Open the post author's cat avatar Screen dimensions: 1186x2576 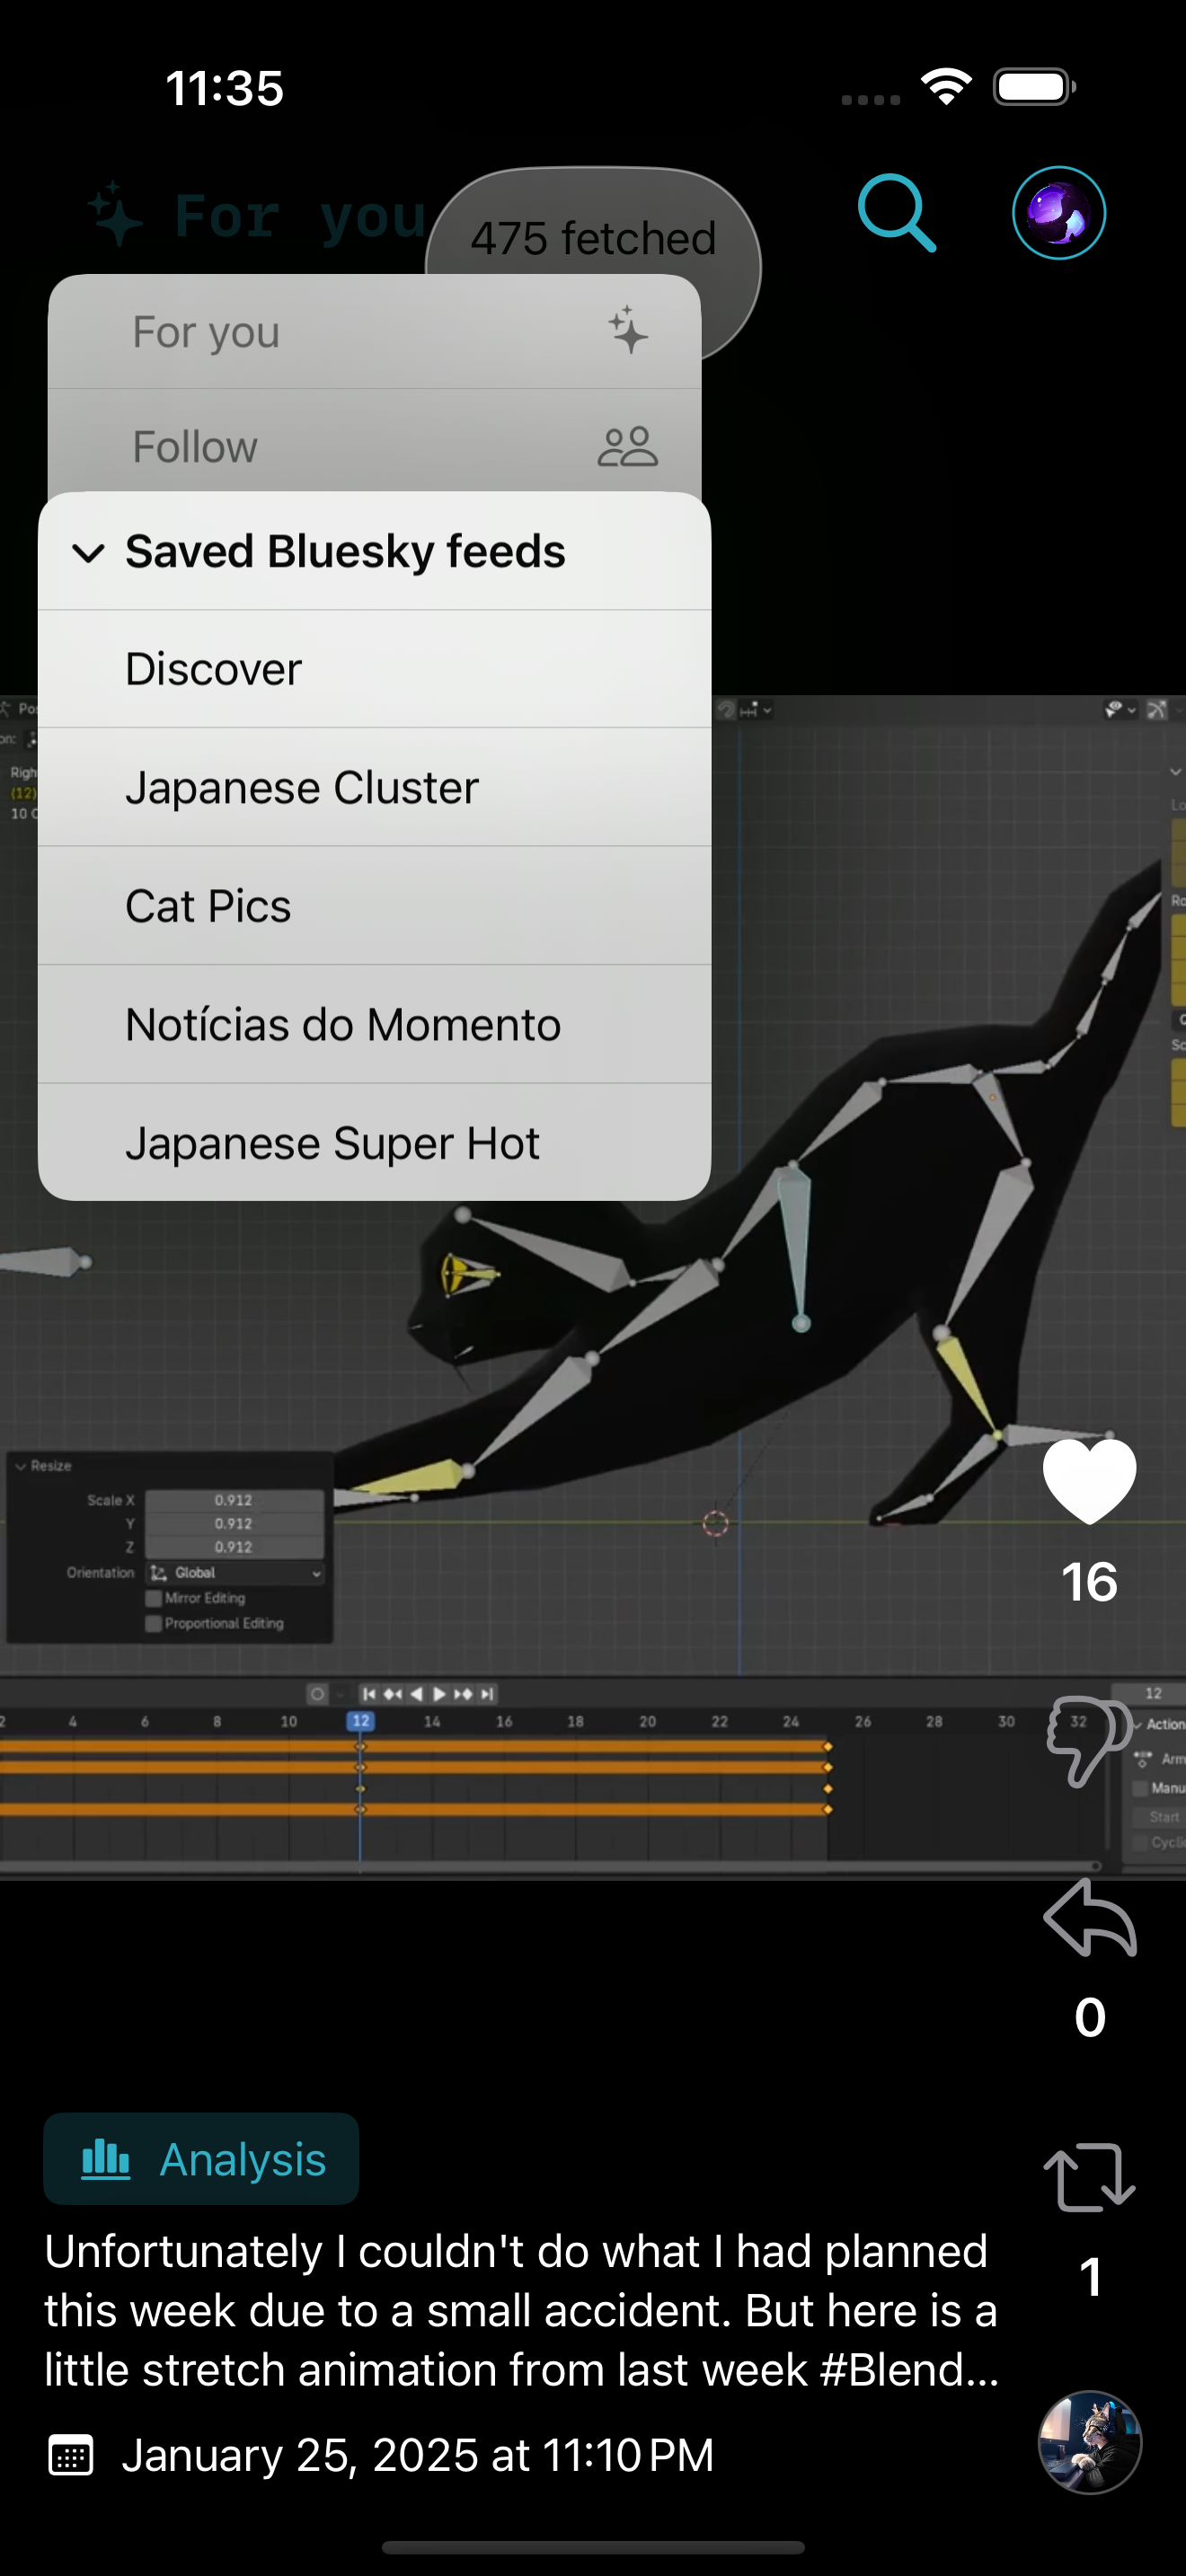coord(1089,2441)
